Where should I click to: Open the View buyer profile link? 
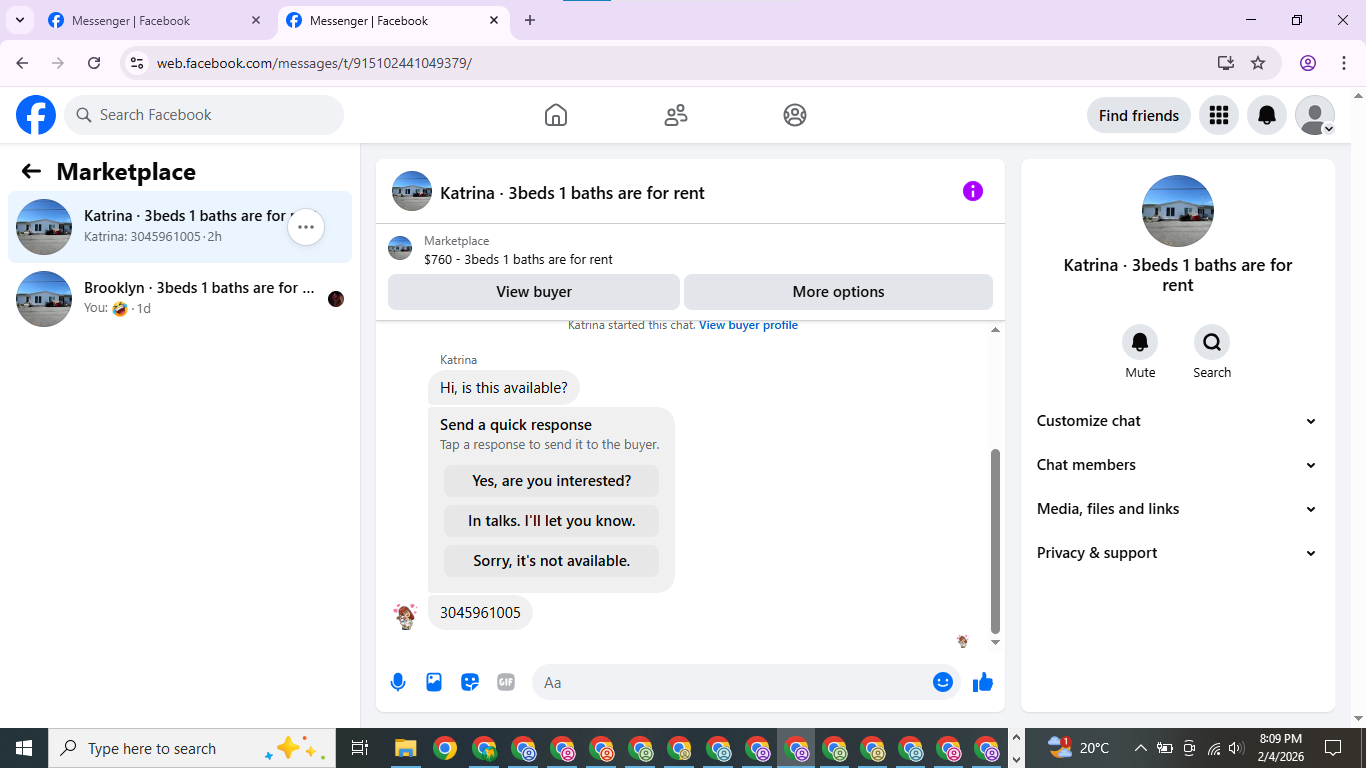pos(748,325)
